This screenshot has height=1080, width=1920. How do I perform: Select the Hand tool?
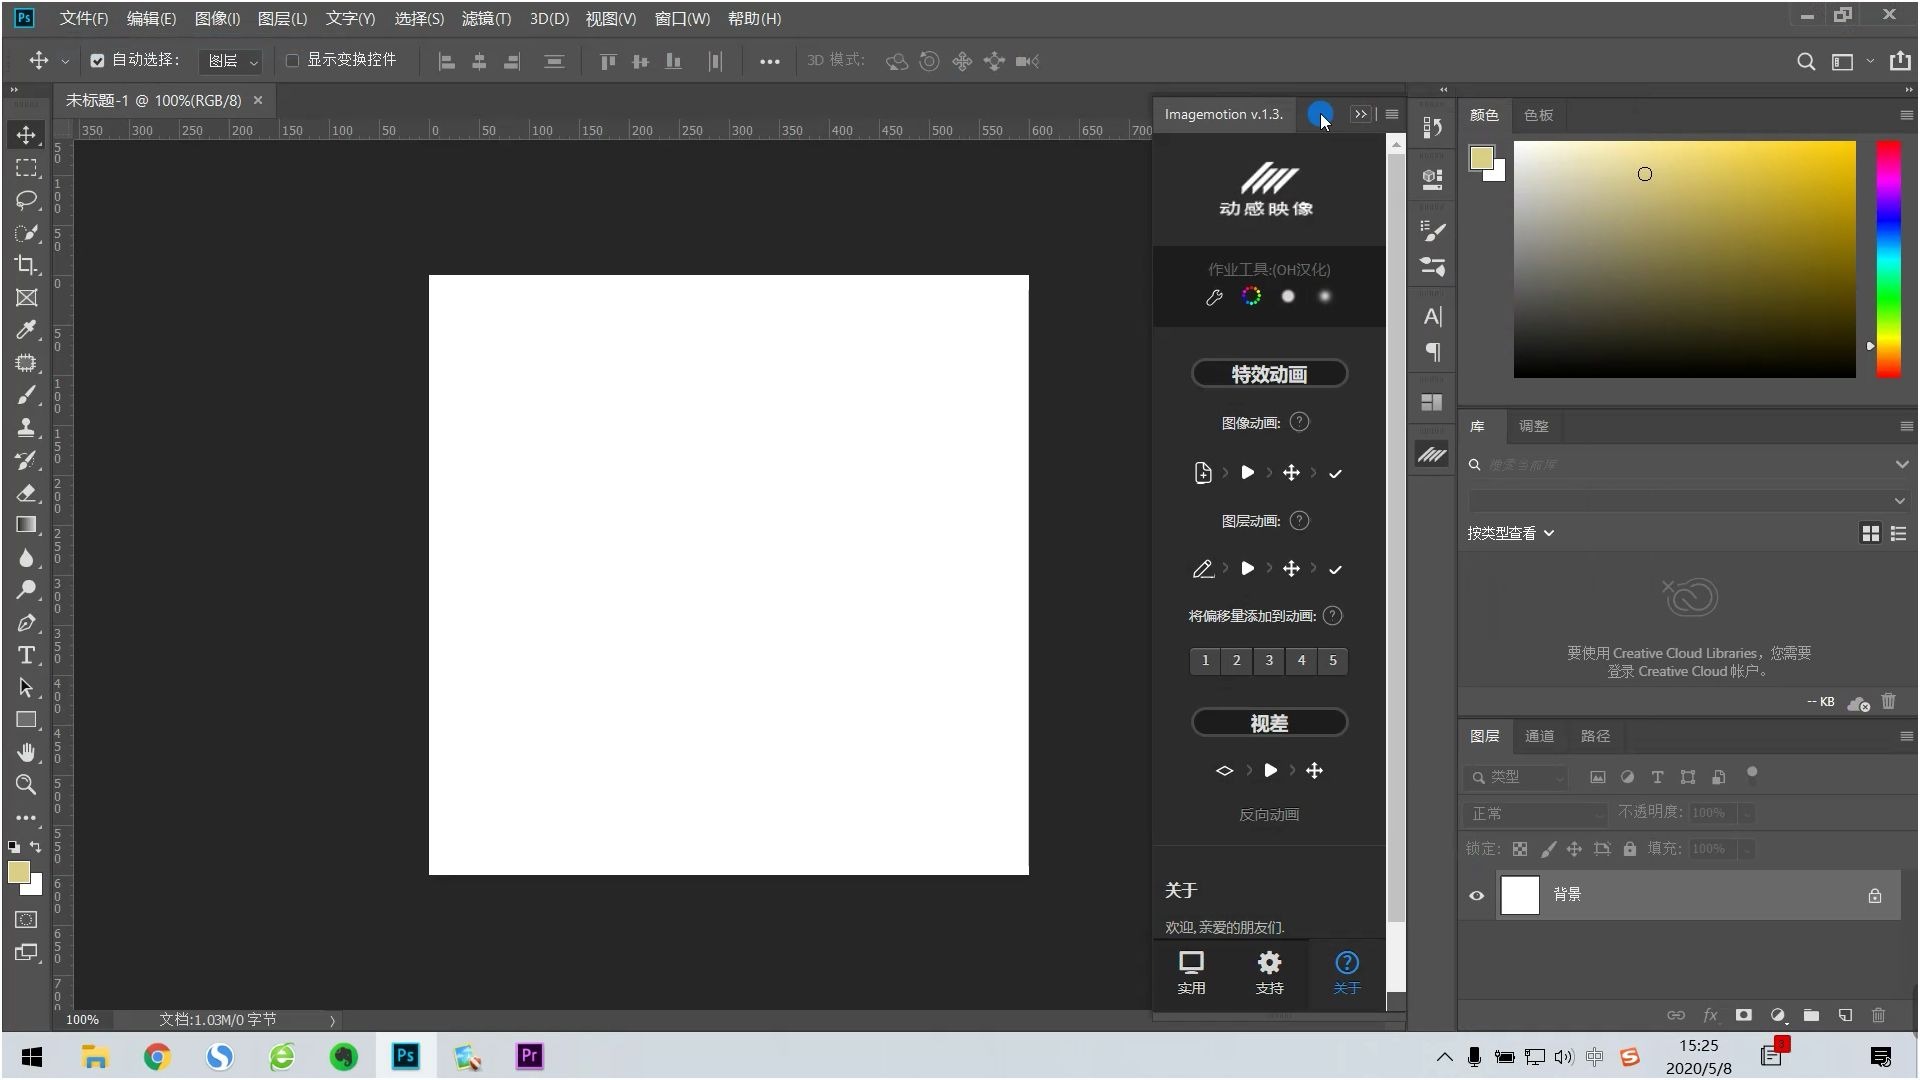coord(26,752)
